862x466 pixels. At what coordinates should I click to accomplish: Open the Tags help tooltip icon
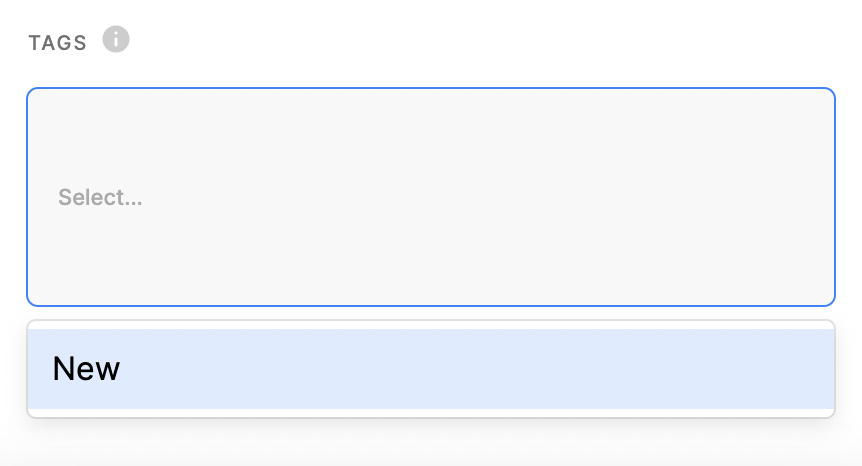(x=116, y=40)
